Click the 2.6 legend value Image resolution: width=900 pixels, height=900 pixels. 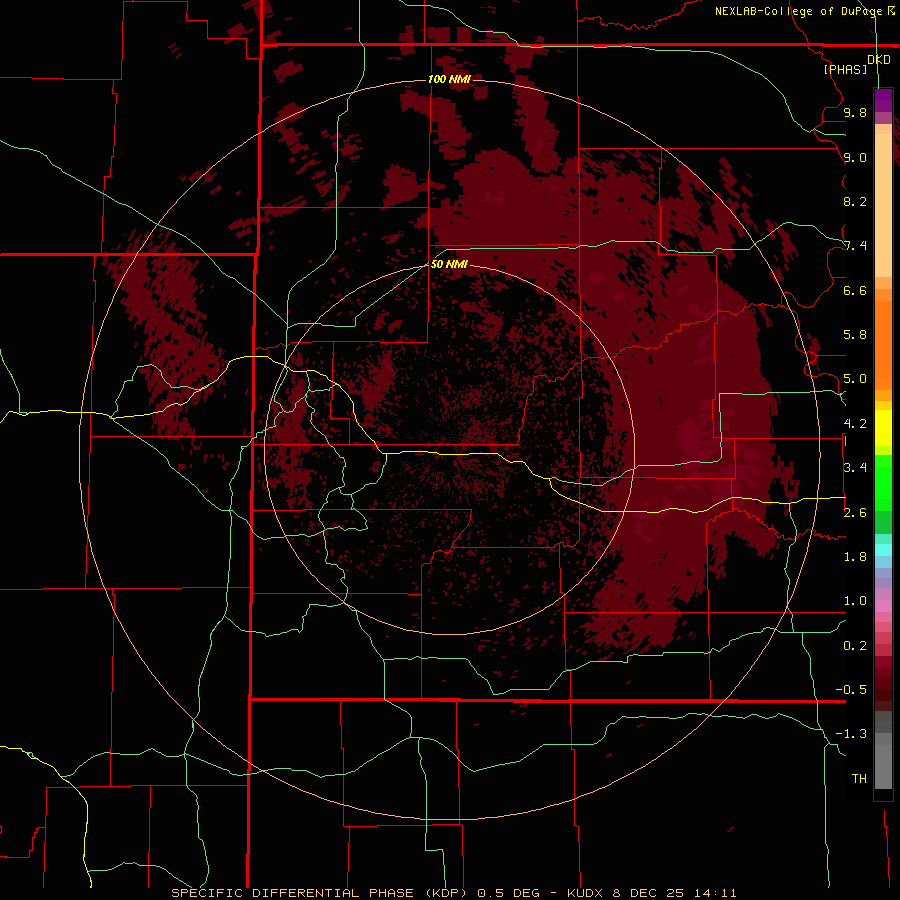[855, 513]
